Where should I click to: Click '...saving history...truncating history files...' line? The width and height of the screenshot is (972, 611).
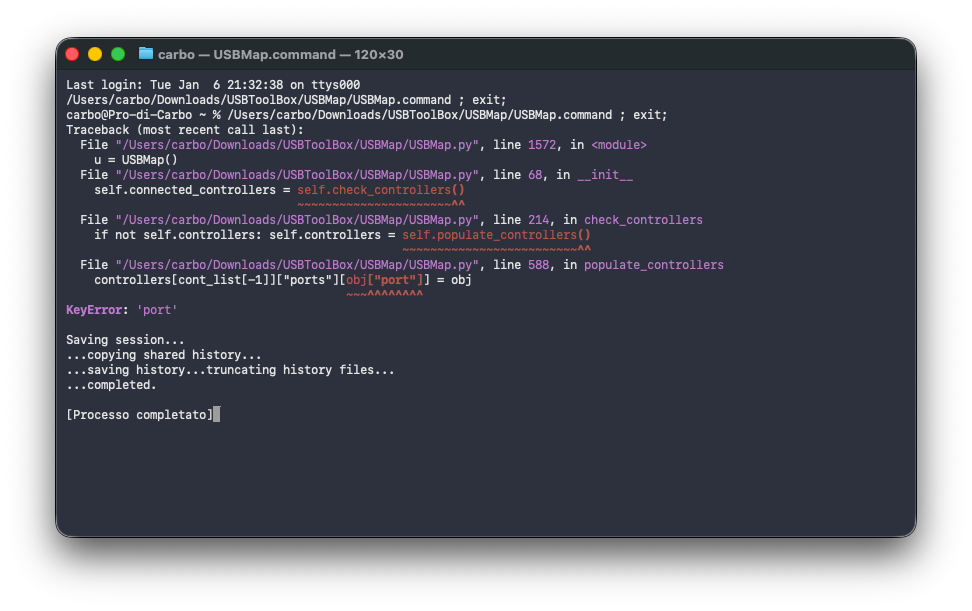point(230,370)
